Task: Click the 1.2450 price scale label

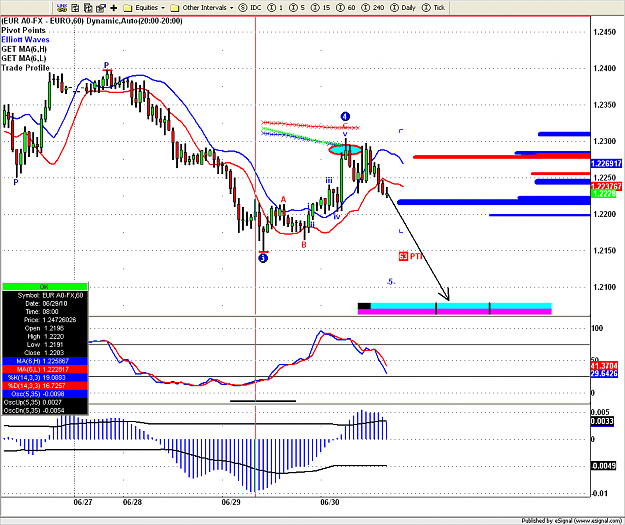Action: click(x=605, y=32)
